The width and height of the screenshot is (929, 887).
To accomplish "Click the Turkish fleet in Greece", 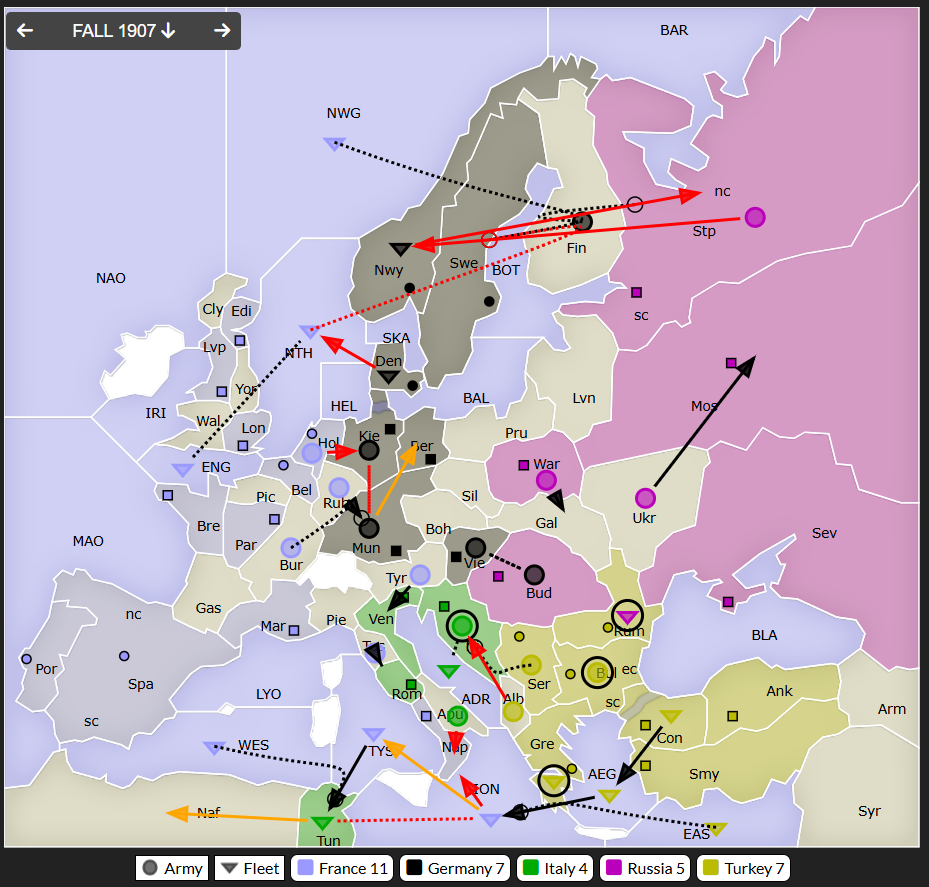I will (554, 782).
